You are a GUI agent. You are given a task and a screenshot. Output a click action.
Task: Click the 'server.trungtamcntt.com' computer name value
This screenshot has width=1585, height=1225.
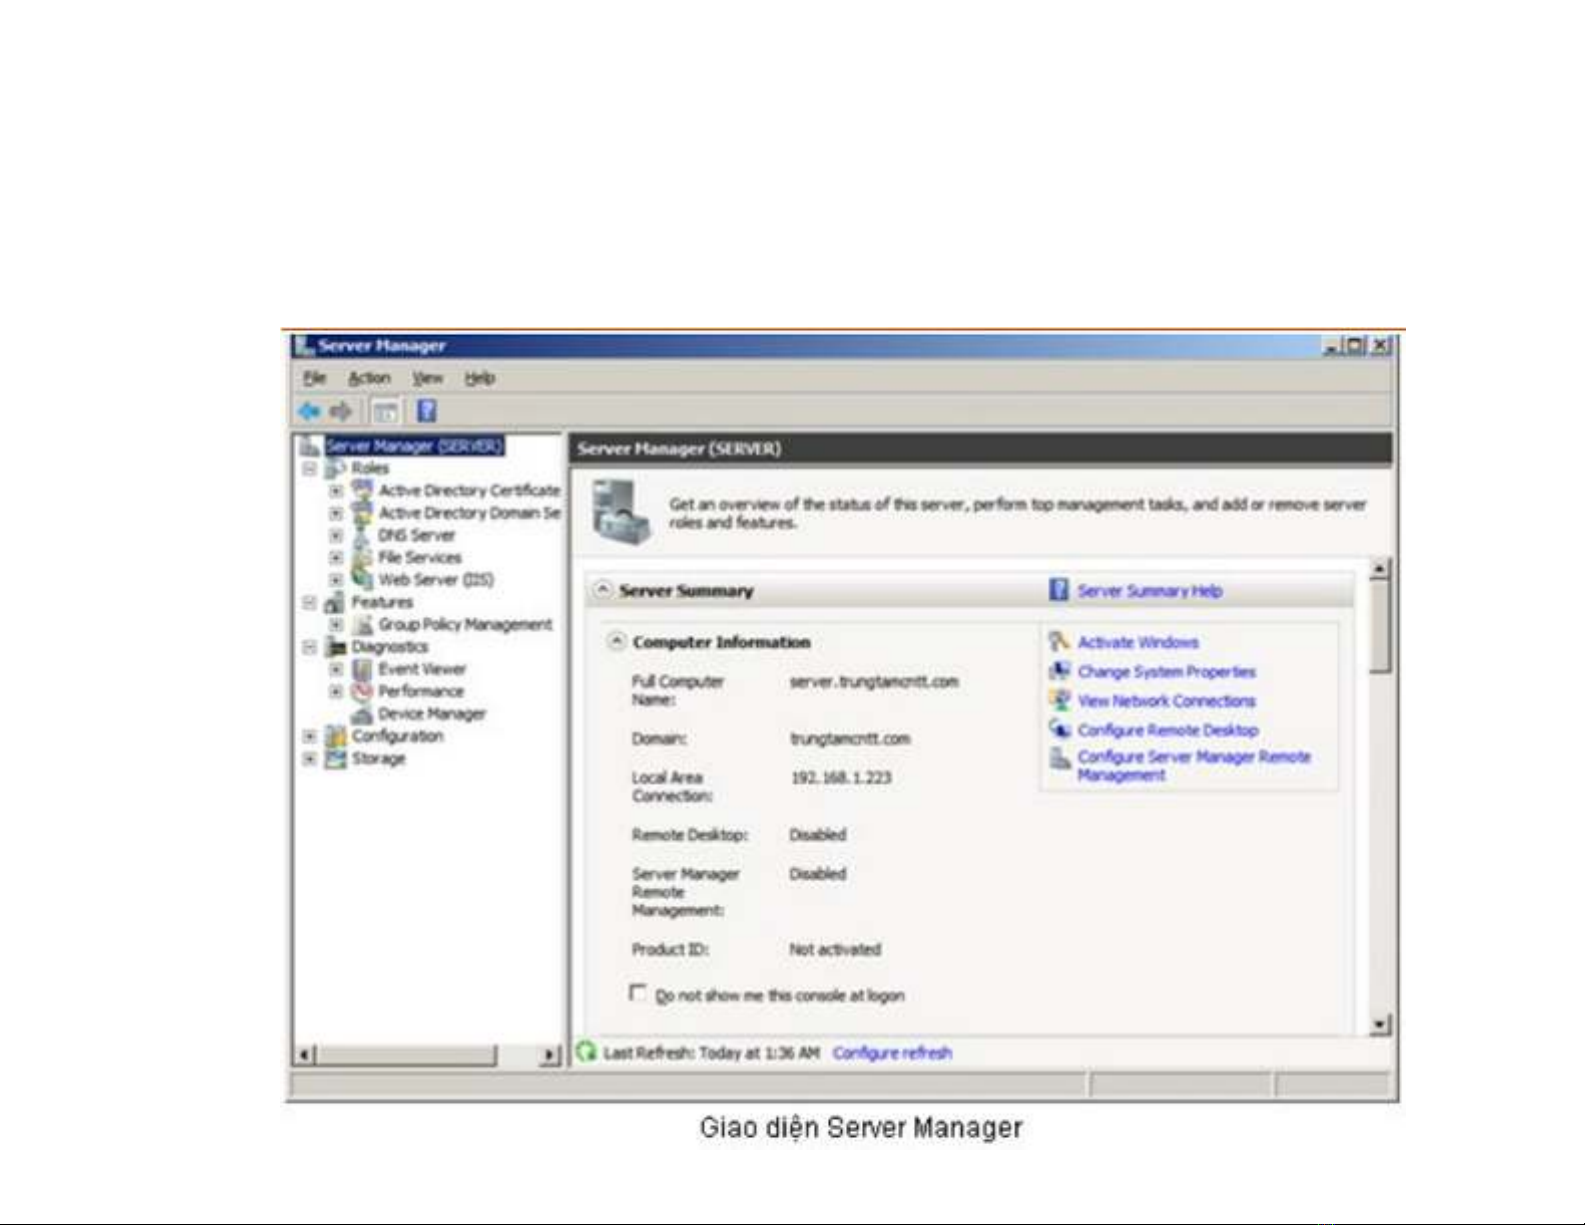click(x=874, y=682)
